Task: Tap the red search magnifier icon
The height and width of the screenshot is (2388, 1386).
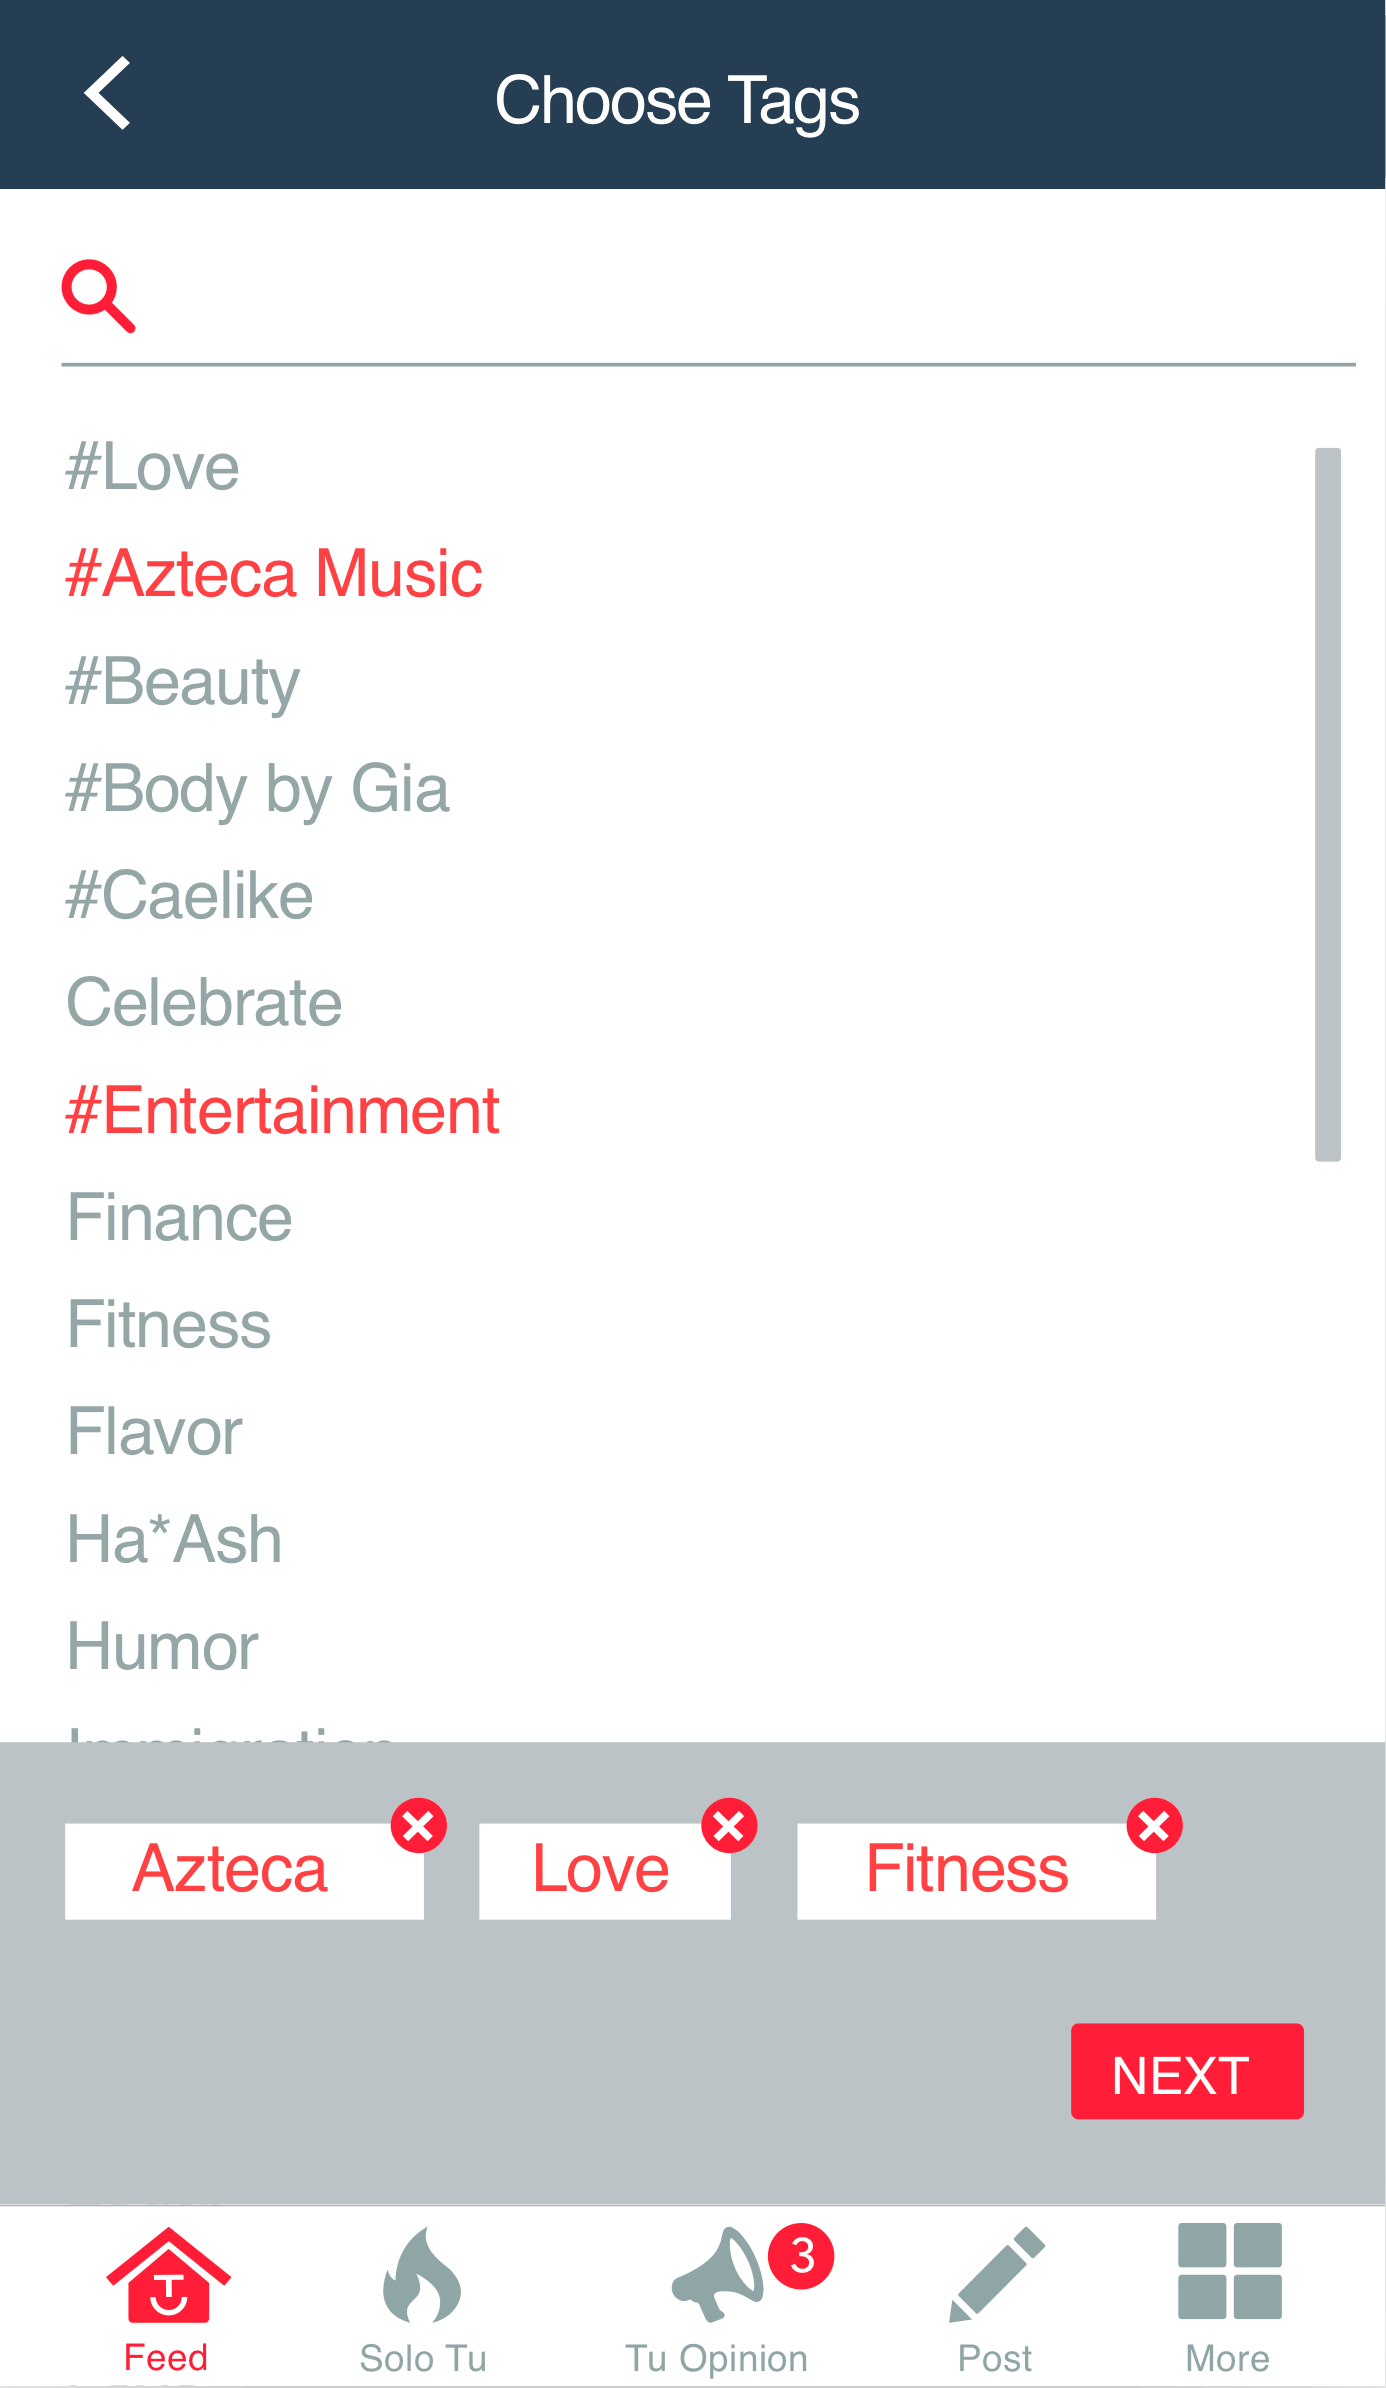Action: pyautogui.click(x=98, y=296)
